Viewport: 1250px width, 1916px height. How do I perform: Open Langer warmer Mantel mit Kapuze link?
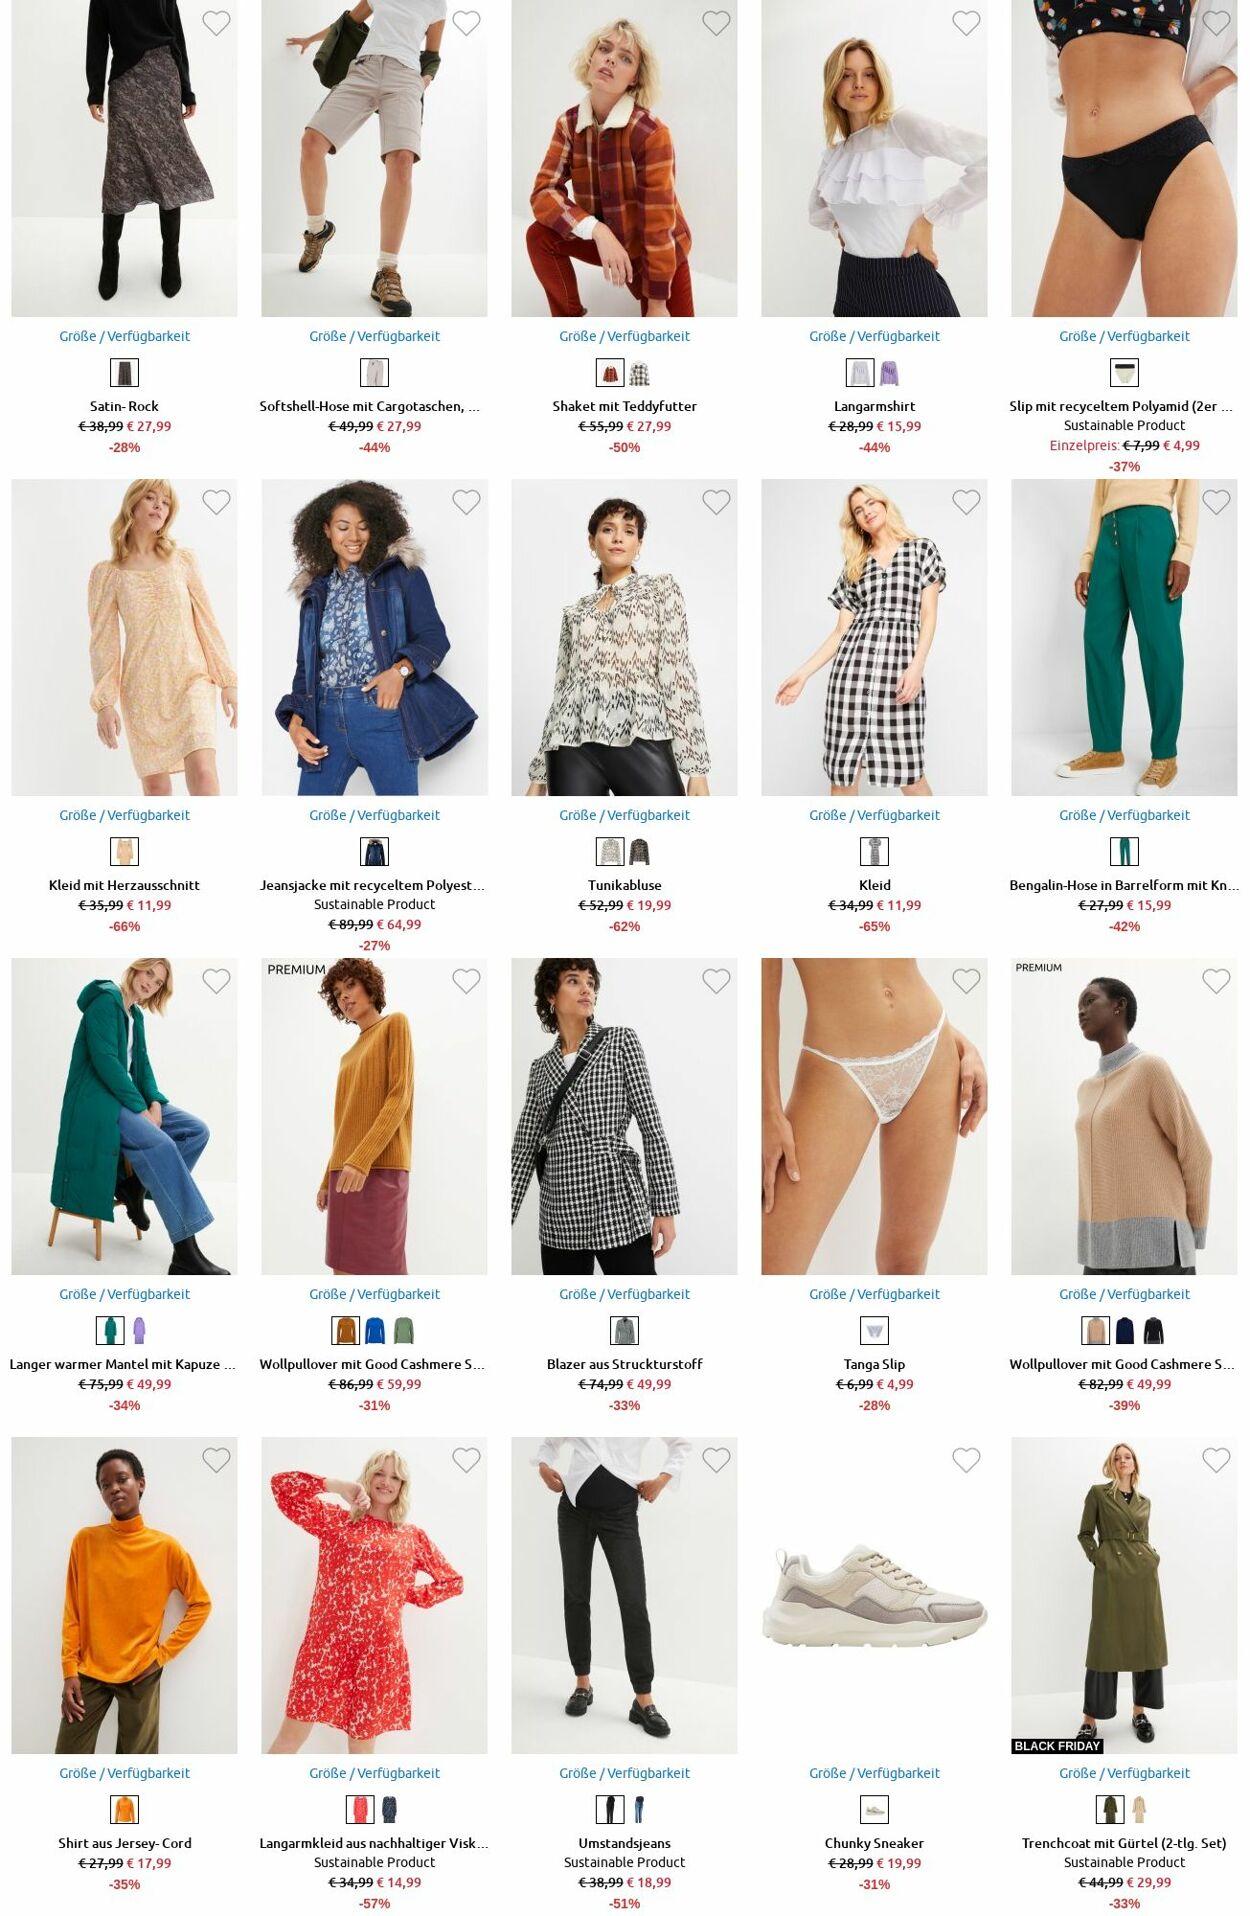pyautogui.click(x=123, y=1364)
